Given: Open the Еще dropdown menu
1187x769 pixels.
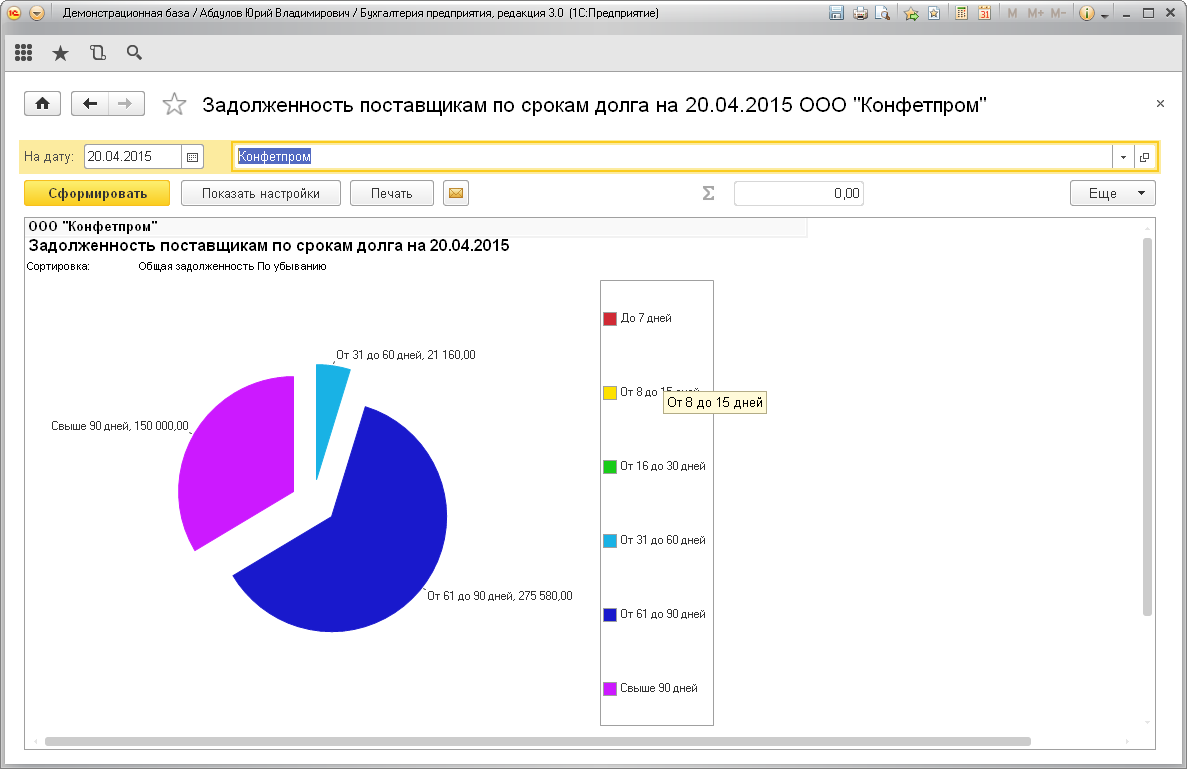Looking at the screenshot, I should pyautogui.click(x=1112, y=193).
